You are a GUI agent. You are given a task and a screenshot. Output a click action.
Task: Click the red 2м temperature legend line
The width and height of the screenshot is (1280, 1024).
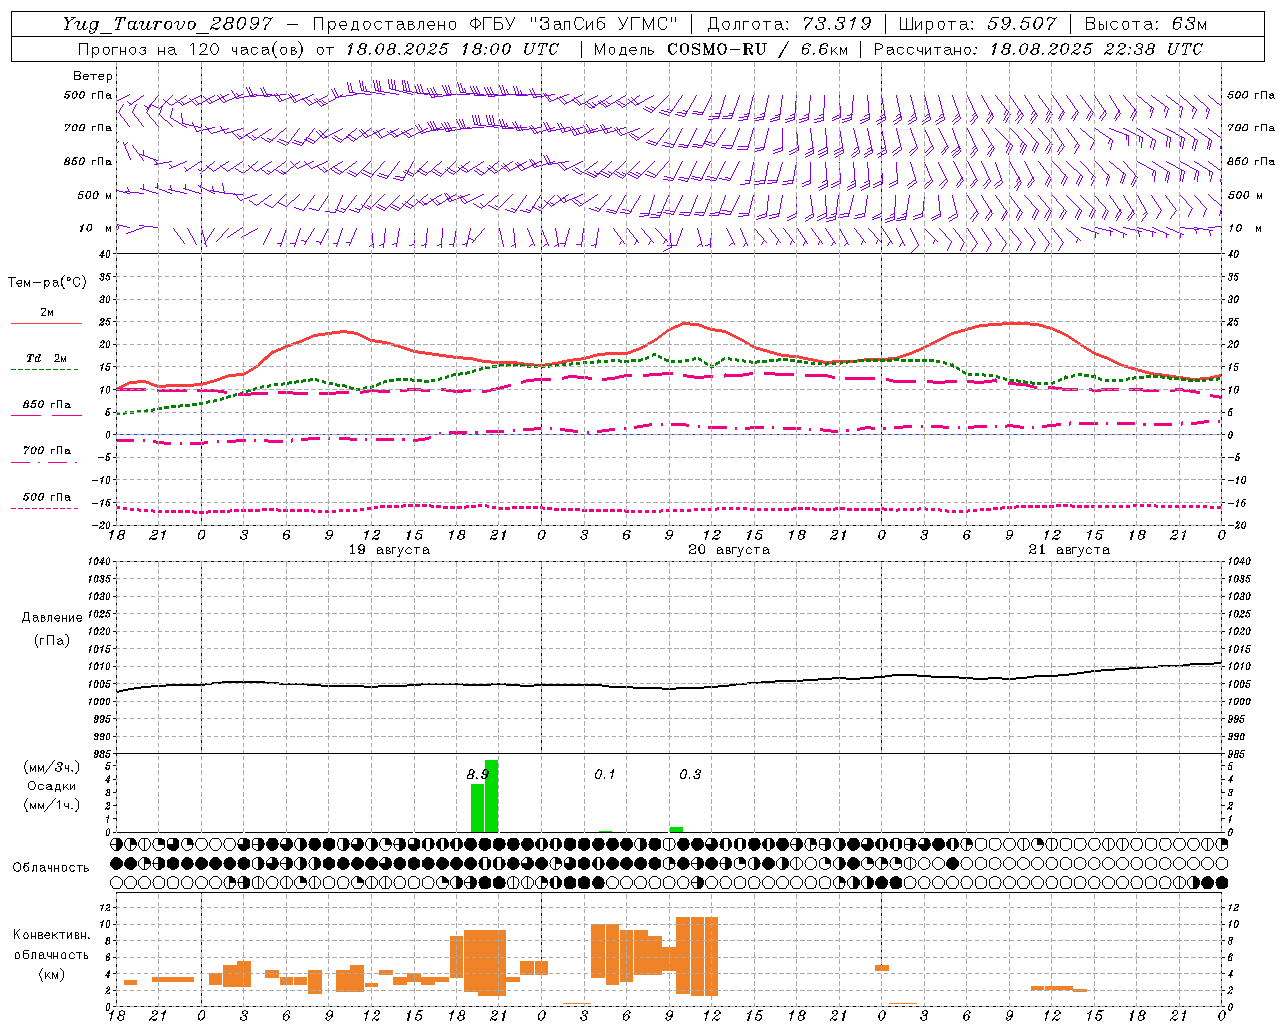[x=46, y=323]
